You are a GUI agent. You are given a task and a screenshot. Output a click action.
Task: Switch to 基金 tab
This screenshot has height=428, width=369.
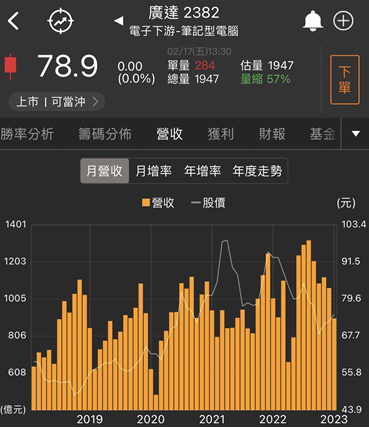[x=323, y=134]
